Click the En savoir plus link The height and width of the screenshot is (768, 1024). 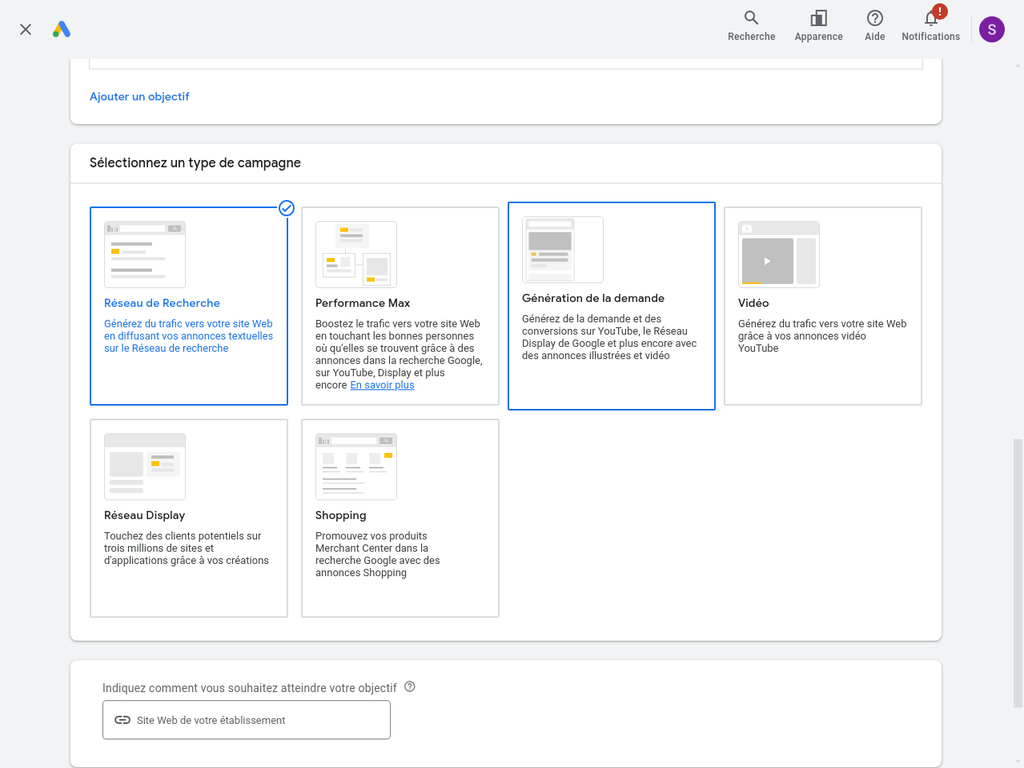tap(382, 385)
